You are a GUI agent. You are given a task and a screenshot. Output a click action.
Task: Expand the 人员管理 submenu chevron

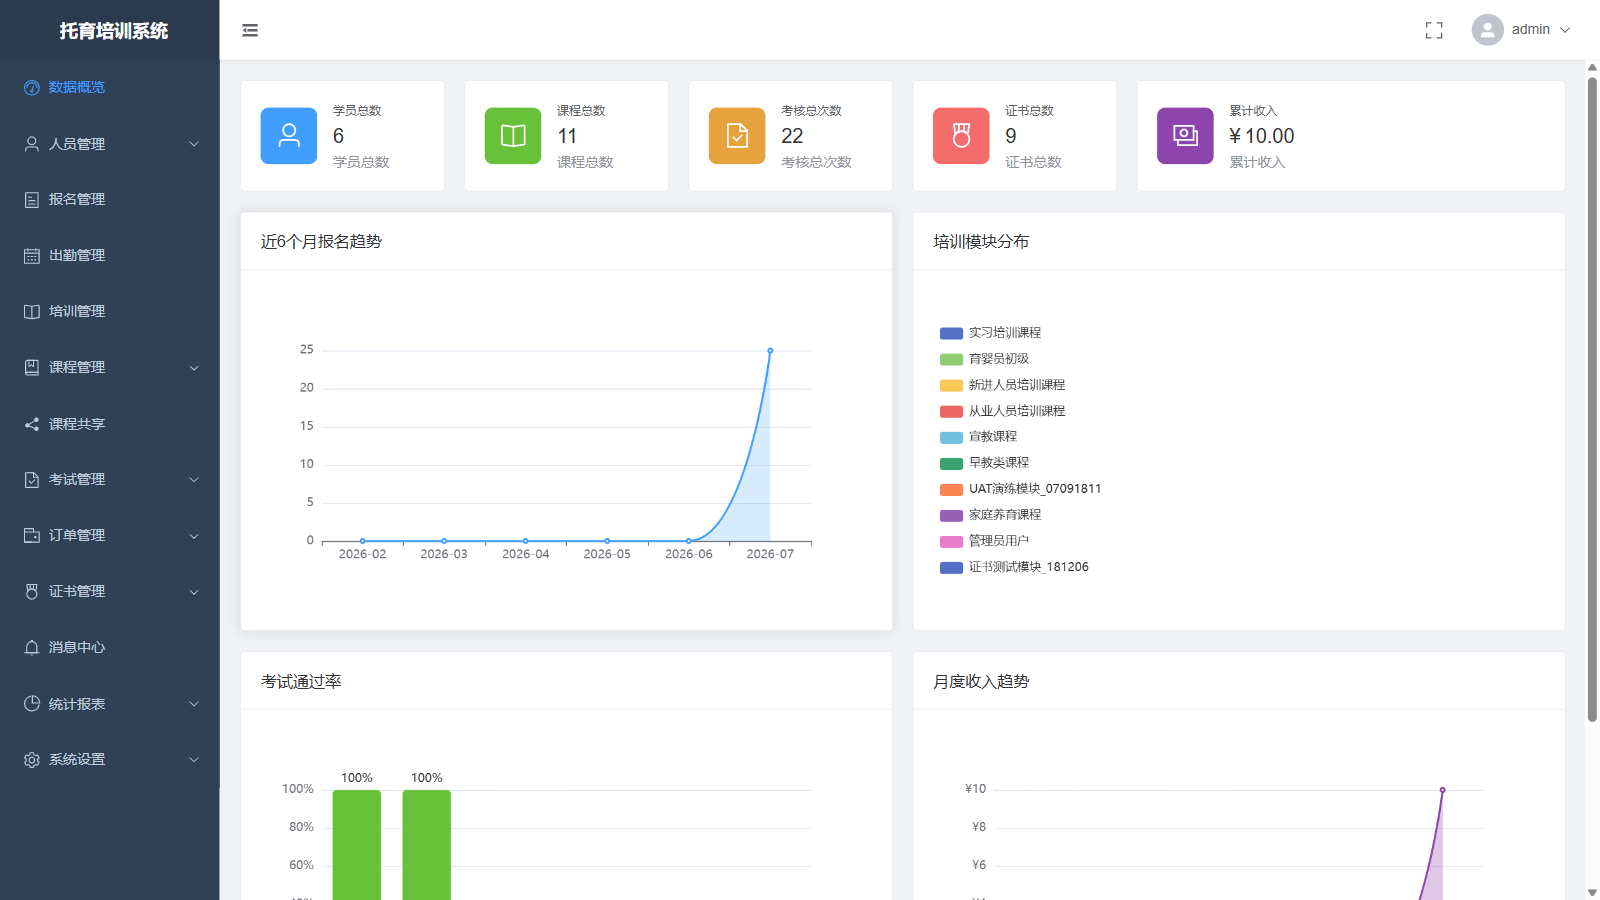[194, 144]
